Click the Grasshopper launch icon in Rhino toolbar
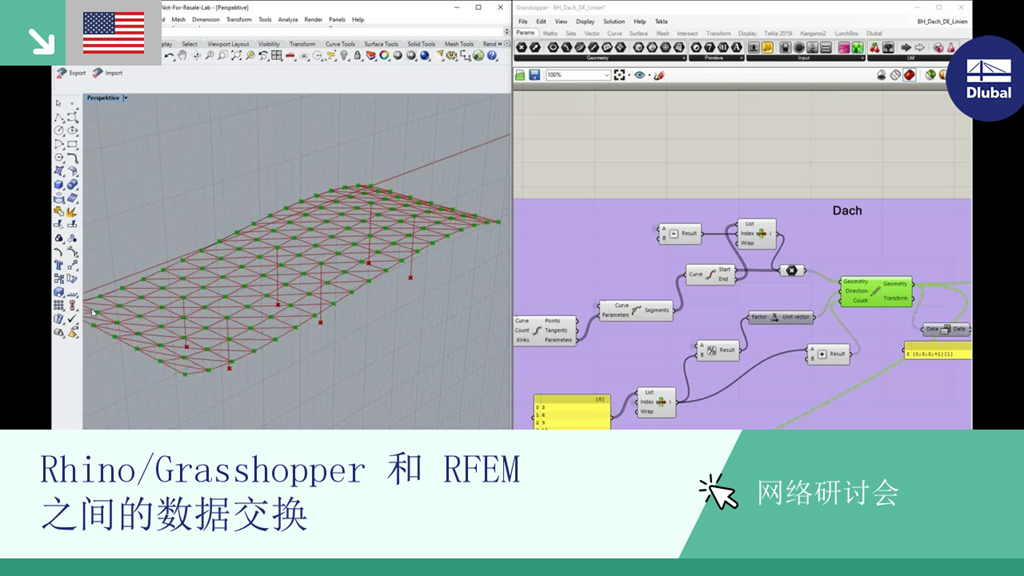 click(x=479, y=56)
